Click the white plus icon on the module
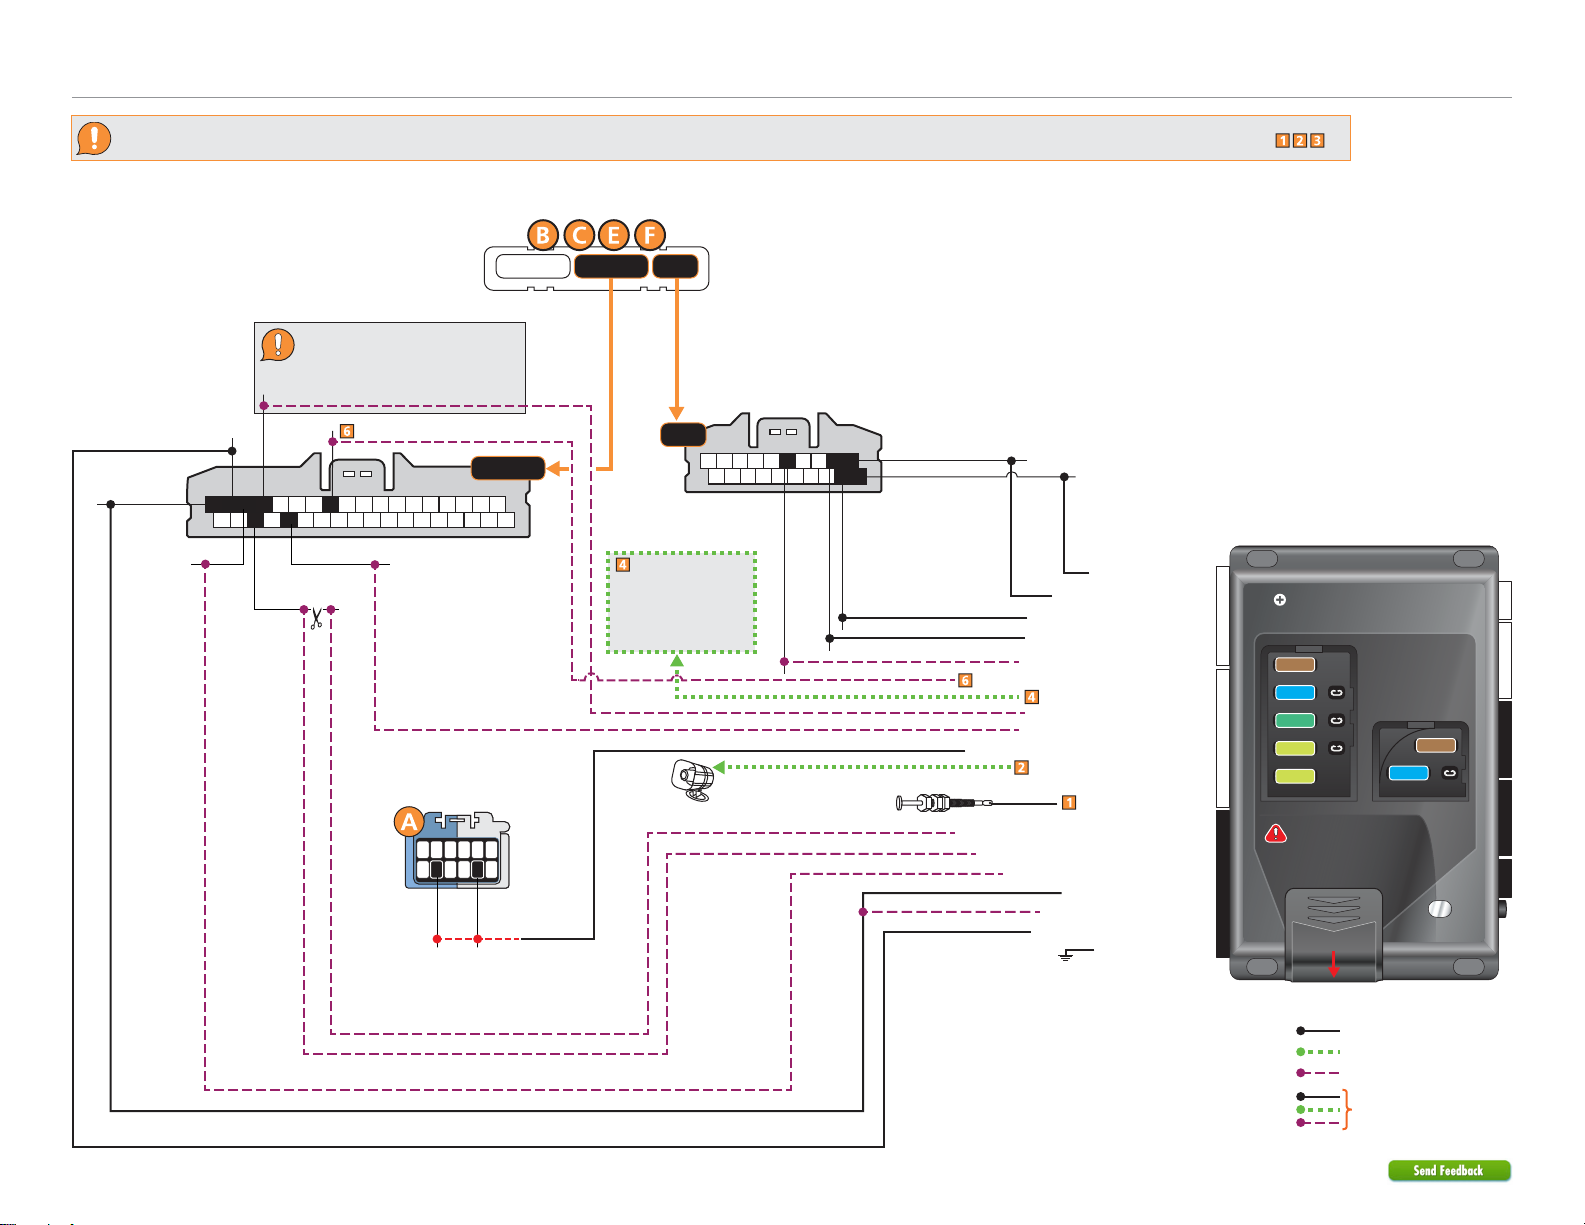1585x1225 pixels. click(x=1279, y=600)
